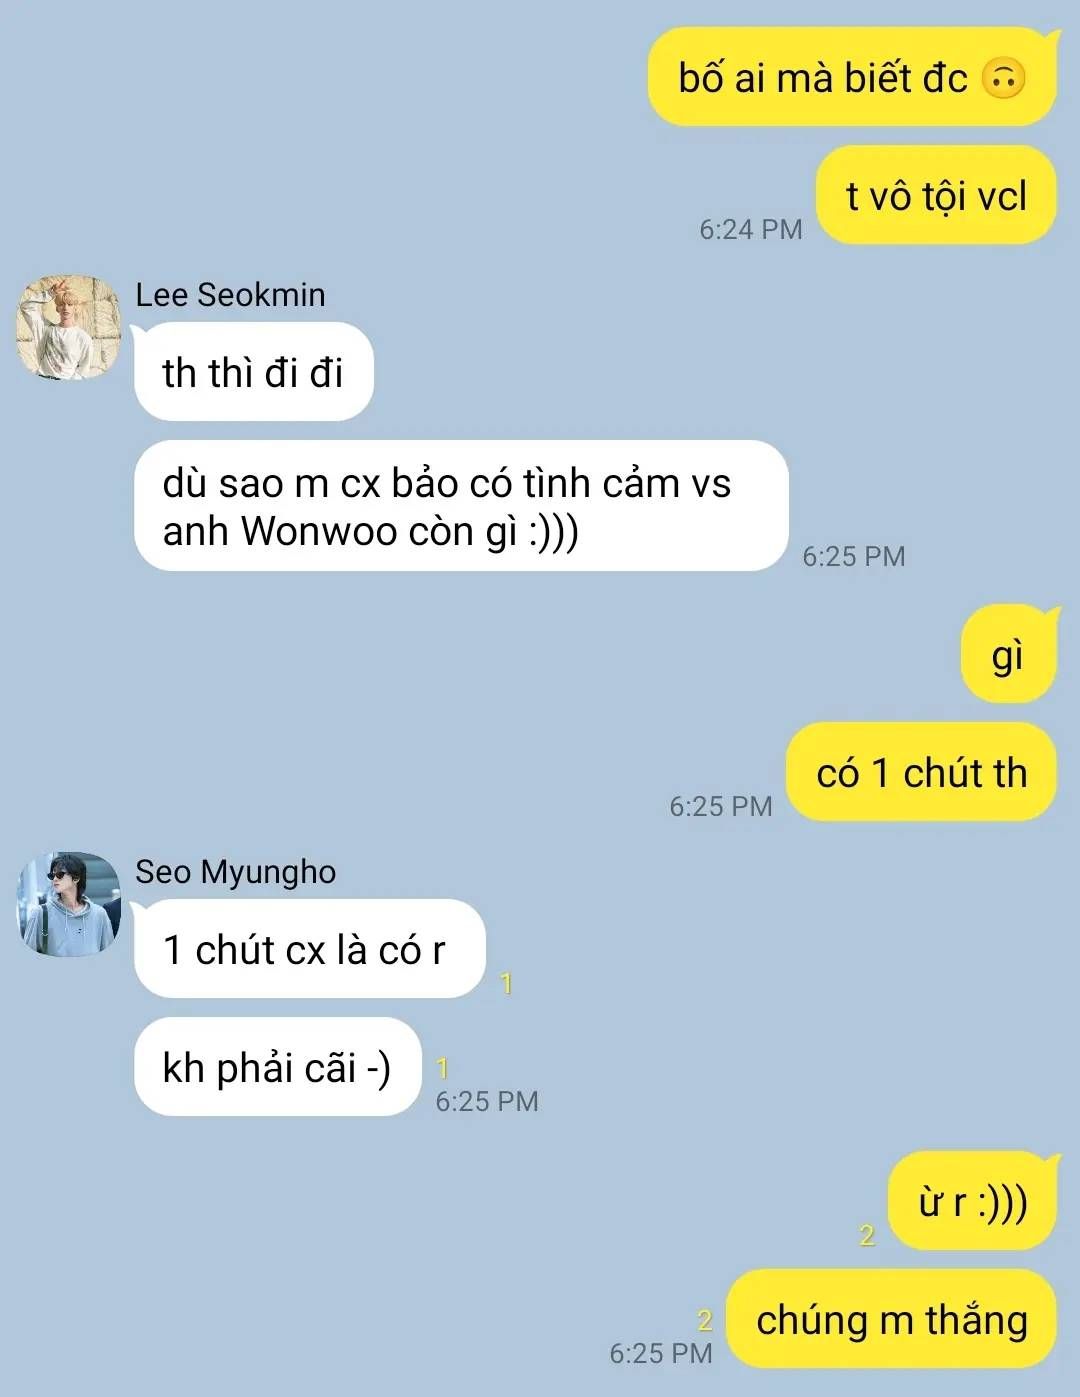Tap the Seo Myungho sender name
Viewport: 1080px width, 1397px height.
pos(235,871)
